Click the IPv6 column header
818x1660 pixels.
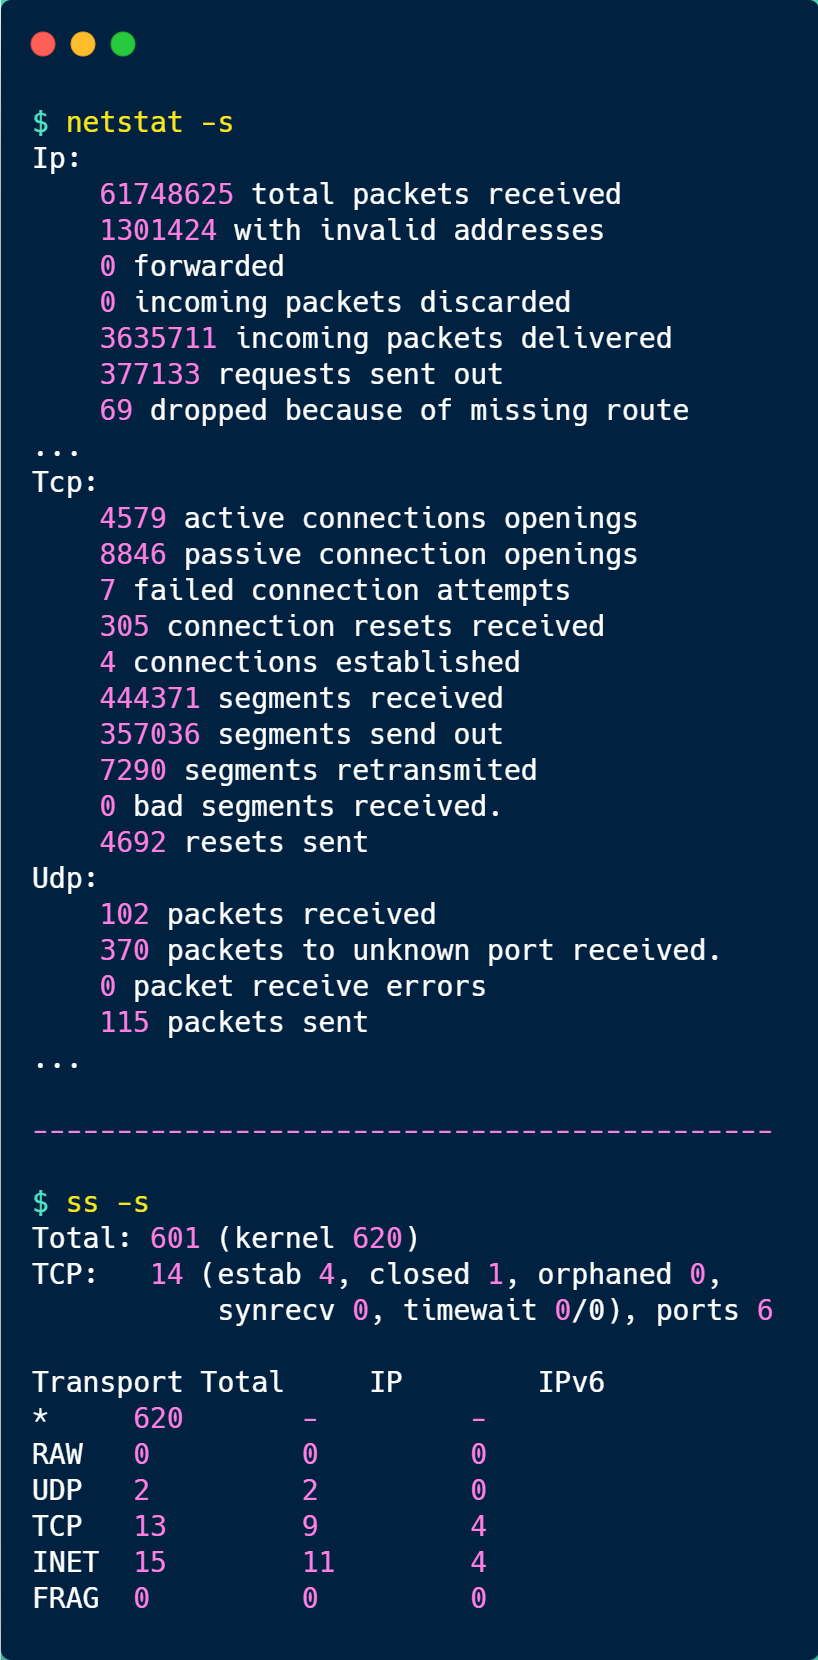coord(571,1382)
